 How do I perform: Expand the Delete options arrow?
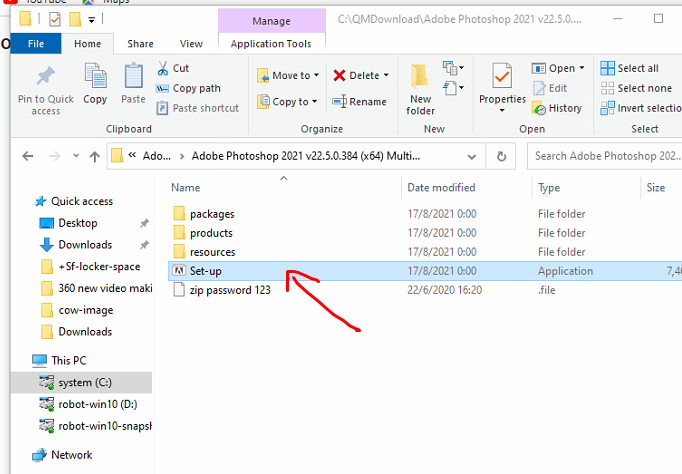pos(386,75)
